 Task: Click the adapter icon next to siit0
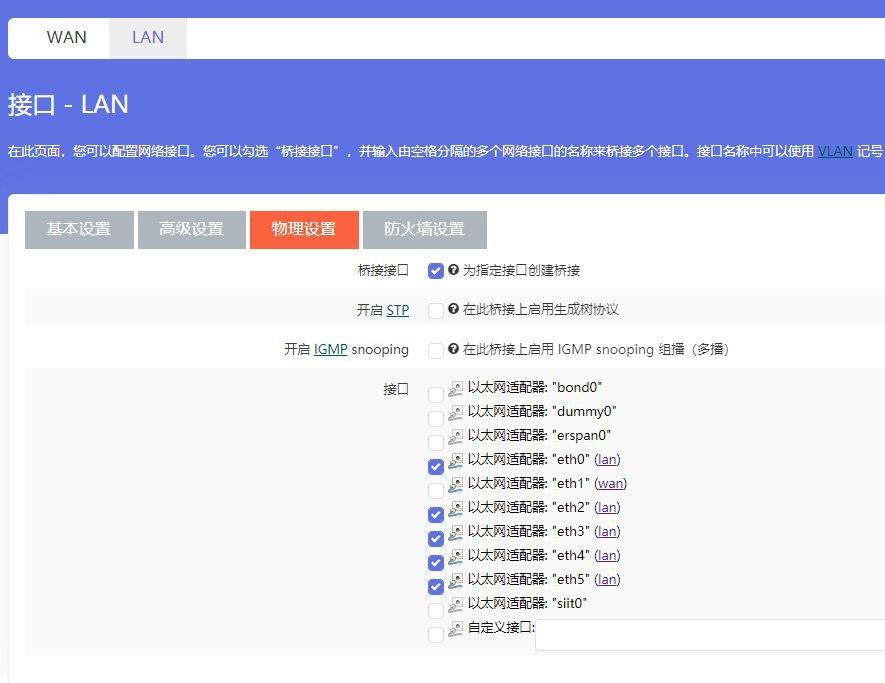pyautogui.click(x=456, y=604)
